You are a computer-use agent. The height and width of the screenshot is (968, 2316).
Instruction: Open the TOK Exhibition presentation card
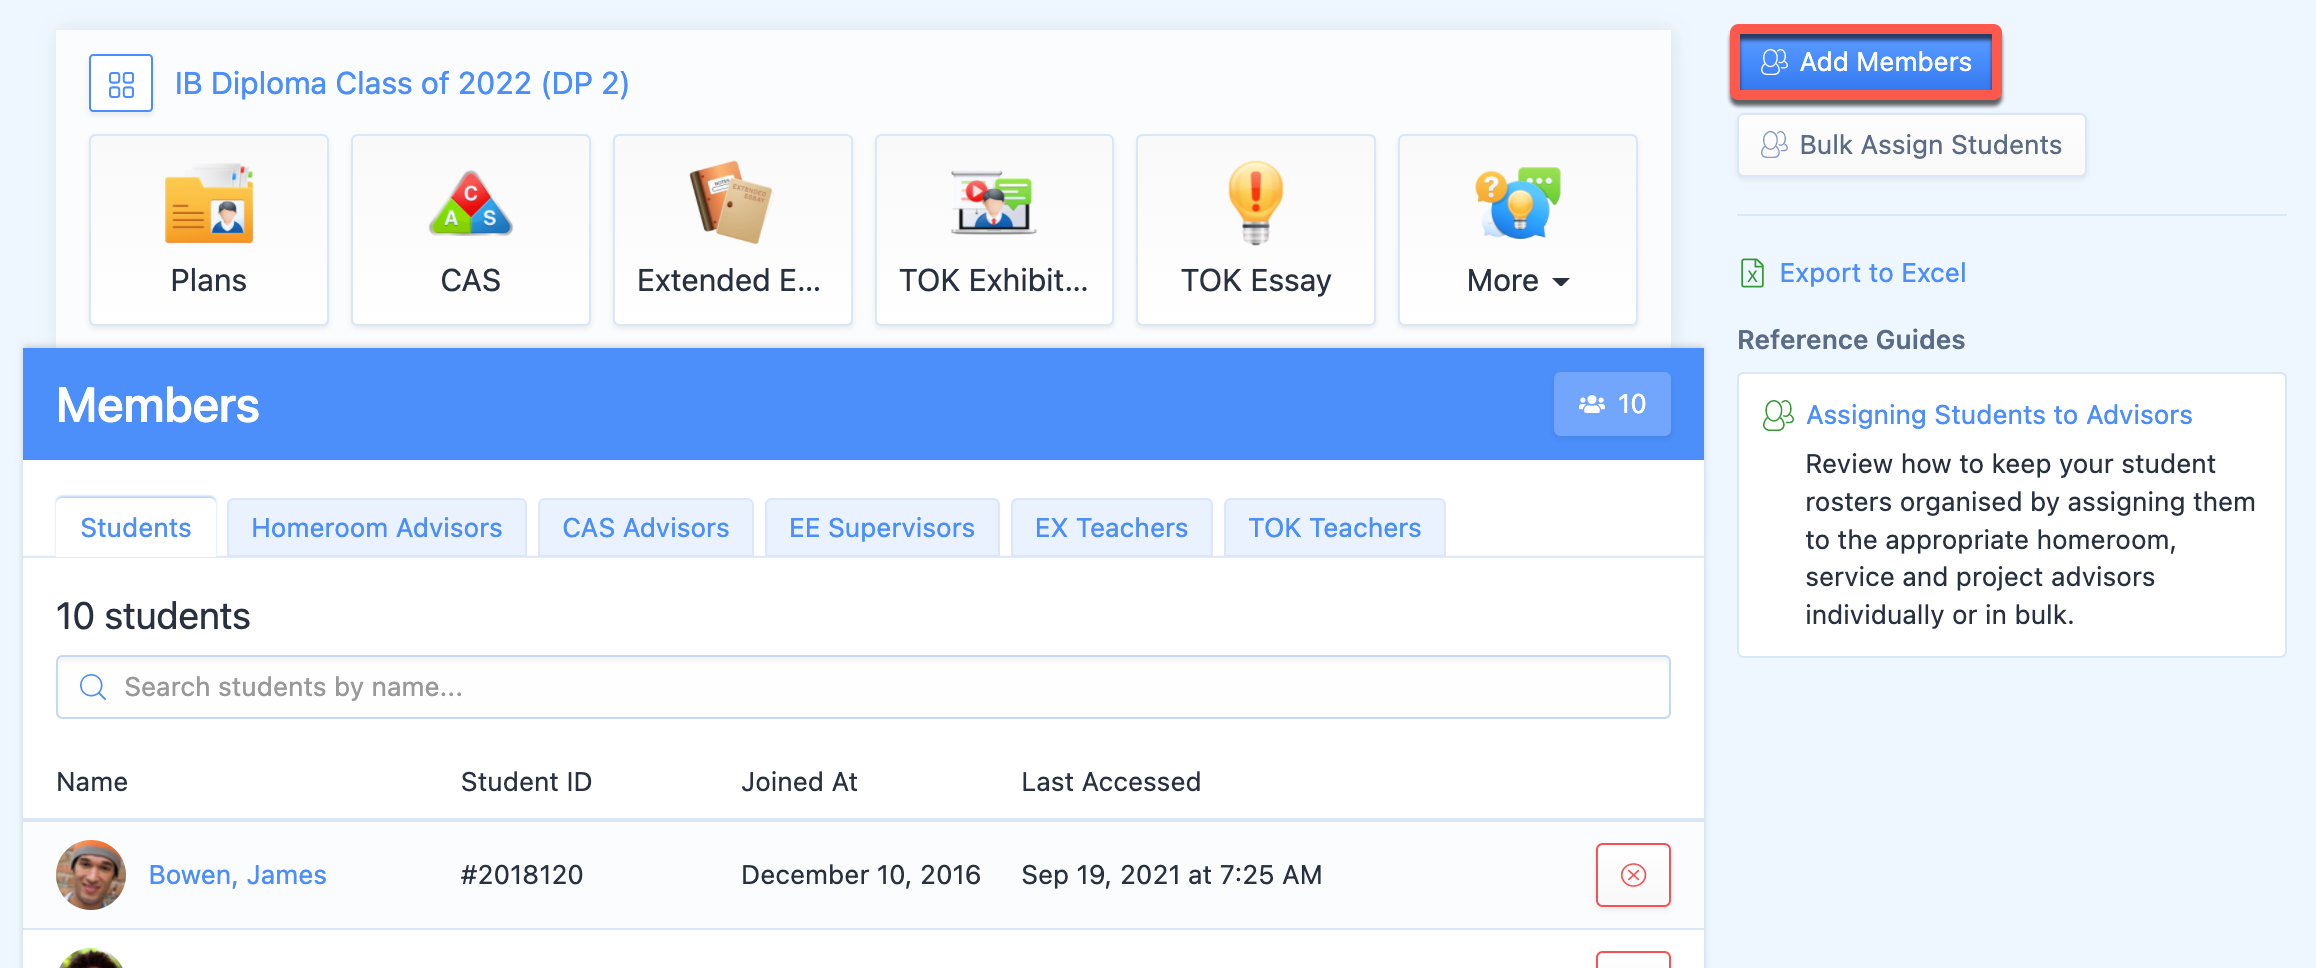point(994,230)
